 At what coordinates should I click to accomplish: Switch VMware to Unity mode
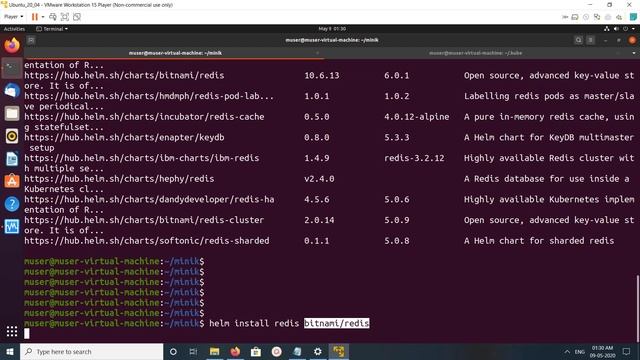(x=77, y=17)
